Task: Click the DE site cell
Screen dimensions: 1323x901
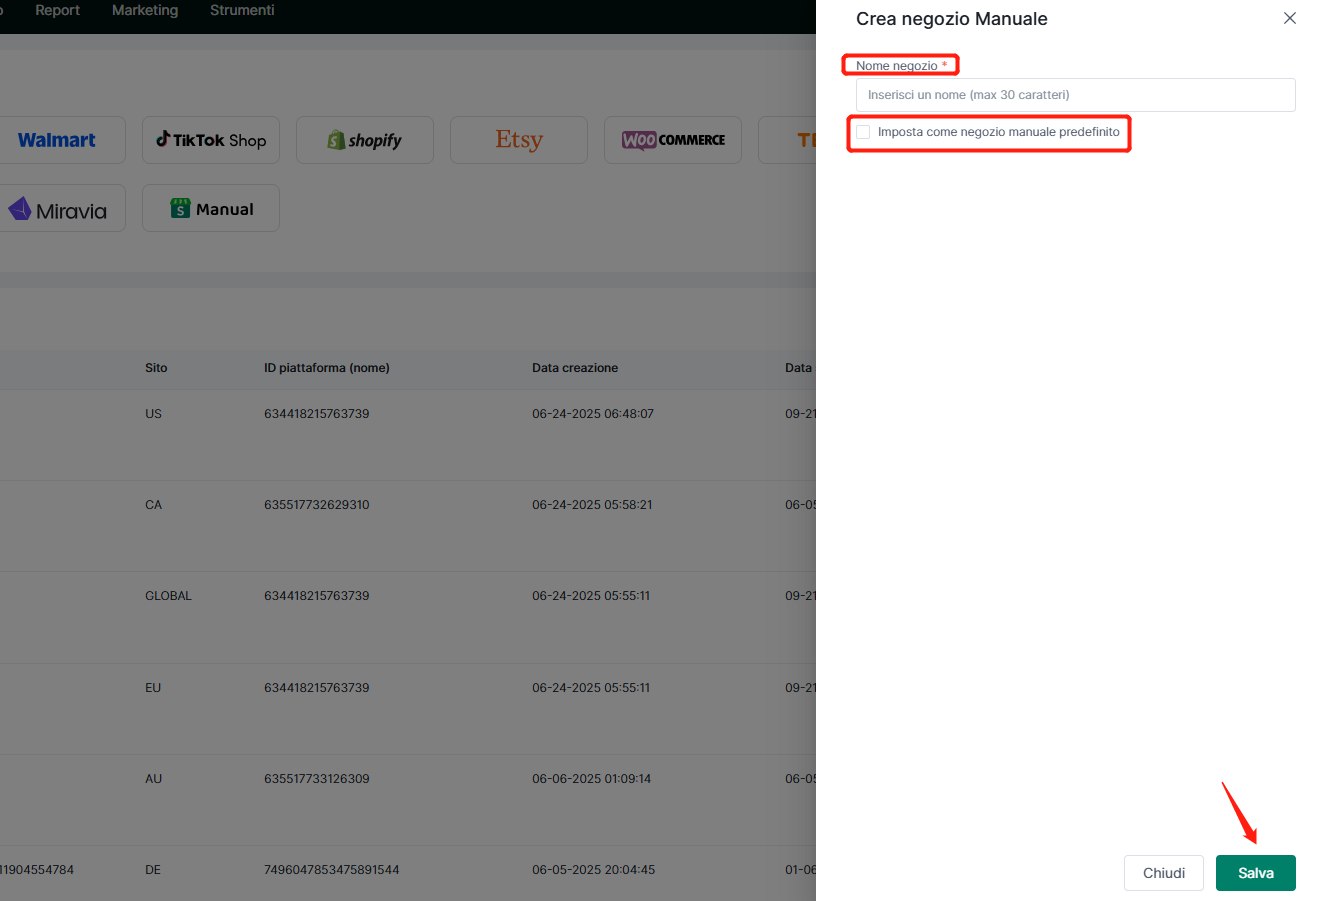Action: coord(153,870)
